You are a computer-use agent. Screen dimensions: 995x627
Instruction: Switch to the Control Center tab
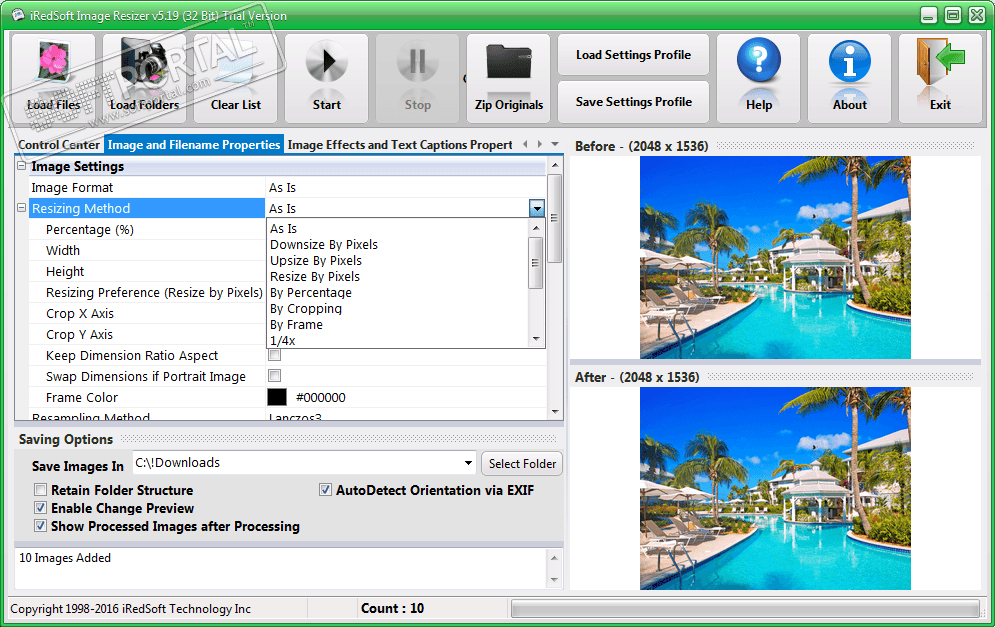tap(59, 145)
